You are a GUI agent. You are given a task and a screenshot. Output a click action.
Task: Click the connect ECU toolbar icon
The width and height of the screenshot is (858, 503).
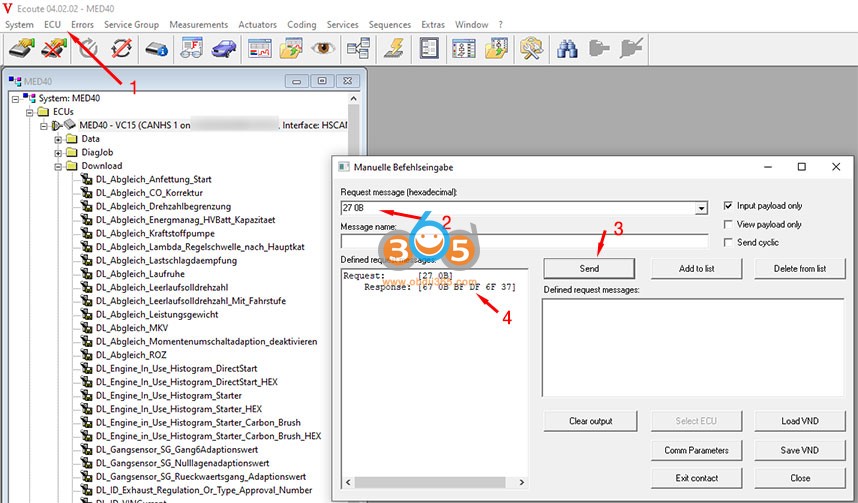[22, 48]
